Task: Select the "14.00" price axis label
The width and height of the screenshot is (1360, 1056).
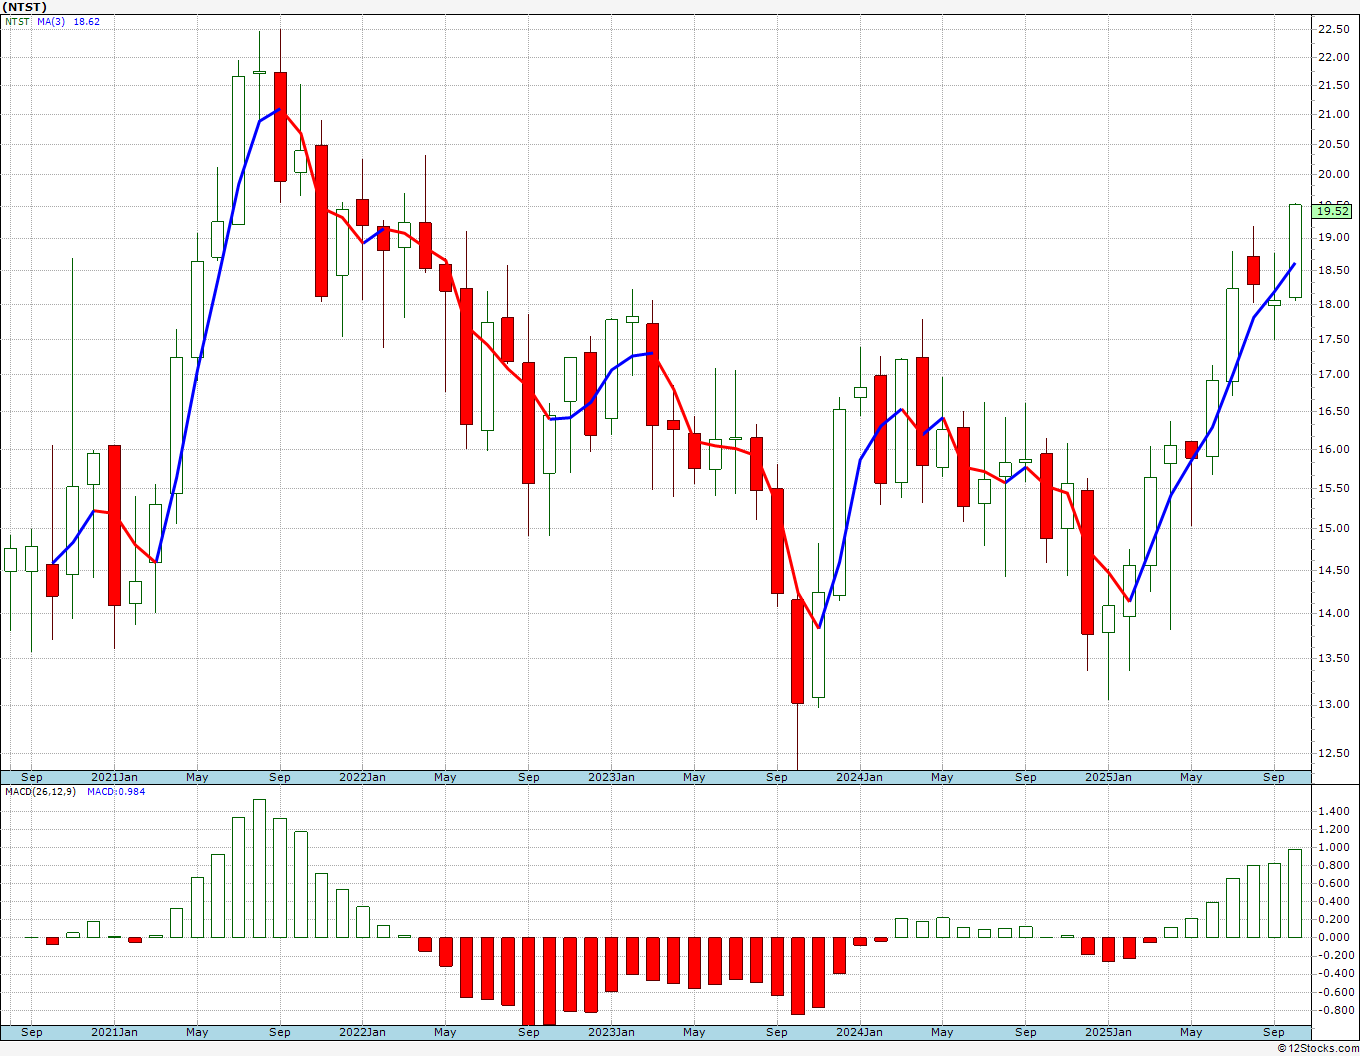Action: point(1333,613)
